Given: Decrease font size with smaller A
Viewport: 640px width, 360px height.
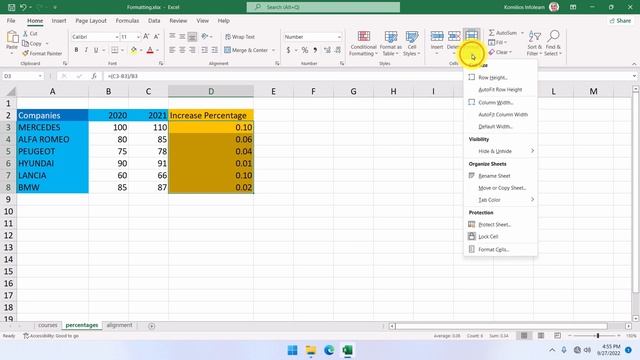Looking at the screenshot, I should click(x=156, y=37).
